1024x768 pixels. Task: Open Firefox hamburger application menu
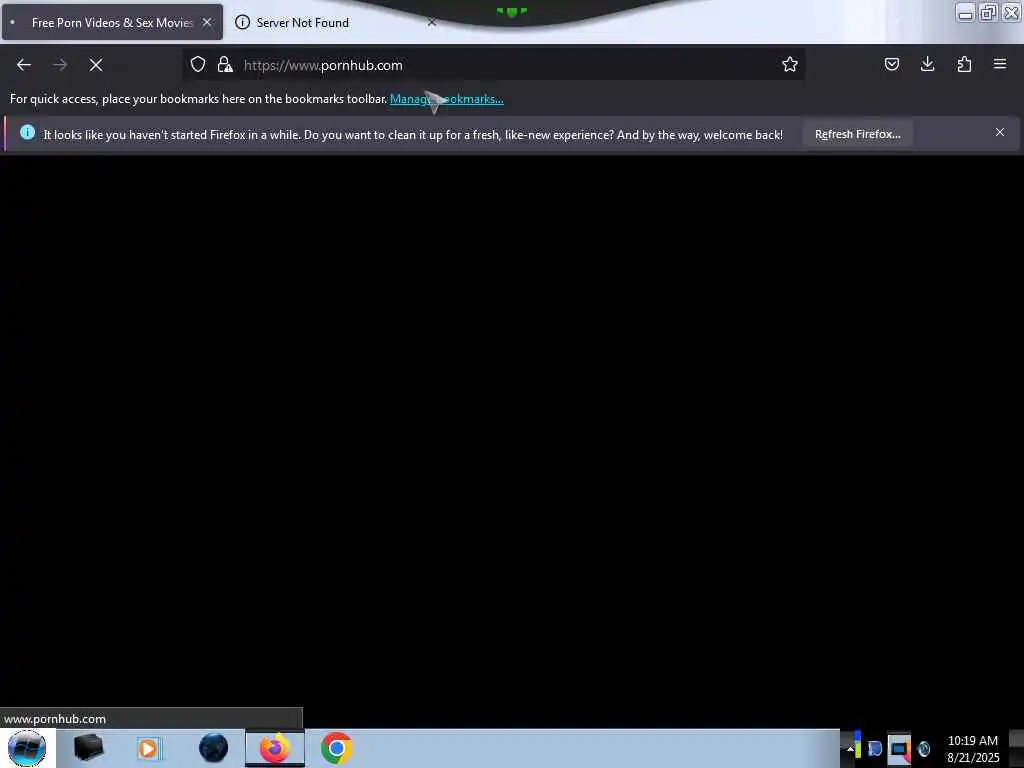[999, 64]
